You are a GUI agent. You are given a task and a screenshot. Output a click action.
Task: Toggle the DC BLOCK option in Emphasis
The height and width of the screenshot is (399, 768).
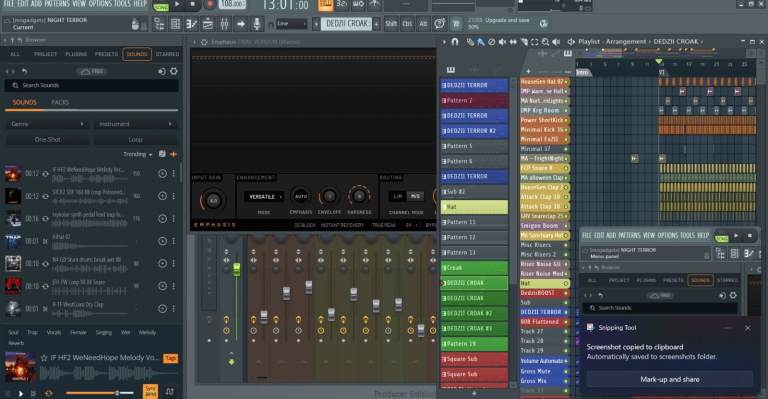[305, 225]
